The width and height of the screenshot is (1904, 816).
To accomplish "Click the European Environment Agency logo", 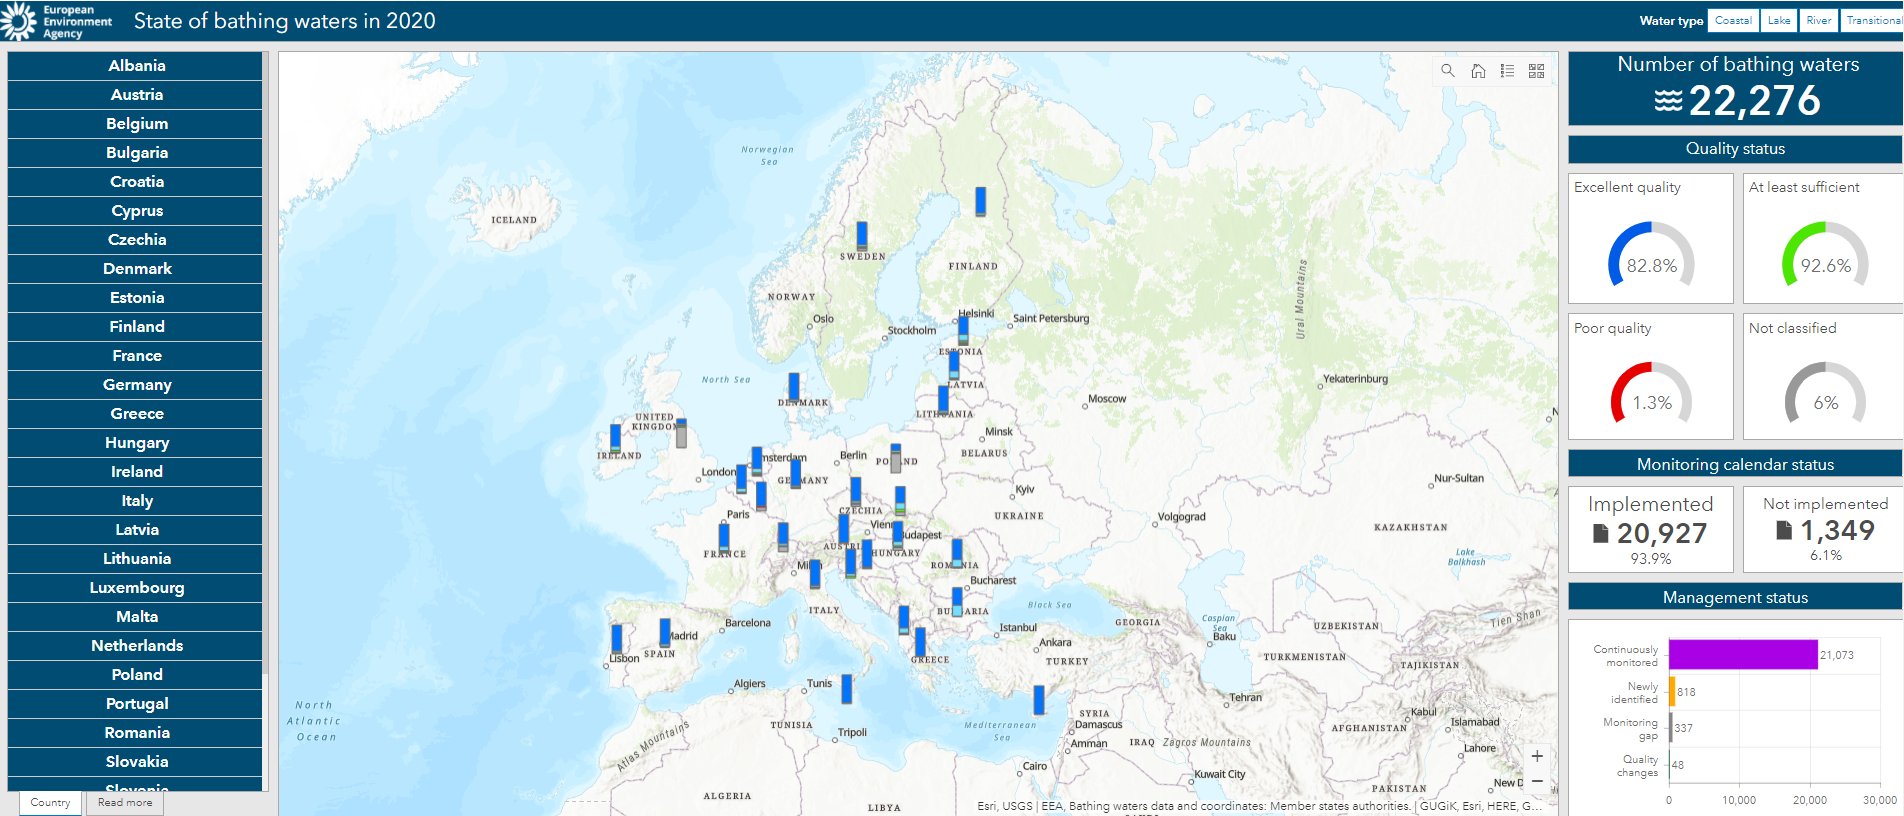I will [x=57, y=21].
